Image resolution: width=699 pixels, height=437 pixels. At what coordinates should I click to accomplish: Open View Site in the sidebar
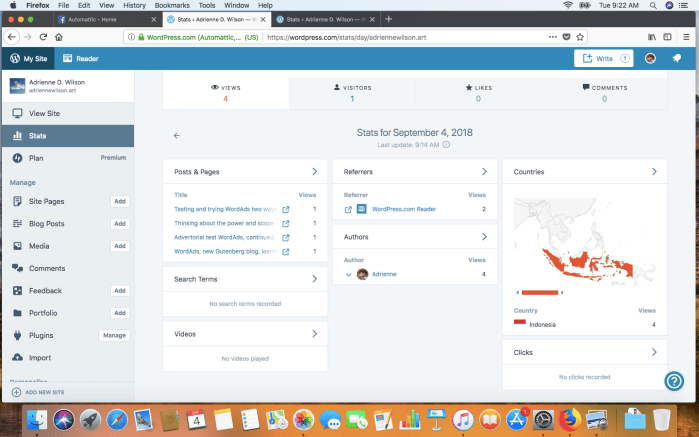[x=68, y=113]
